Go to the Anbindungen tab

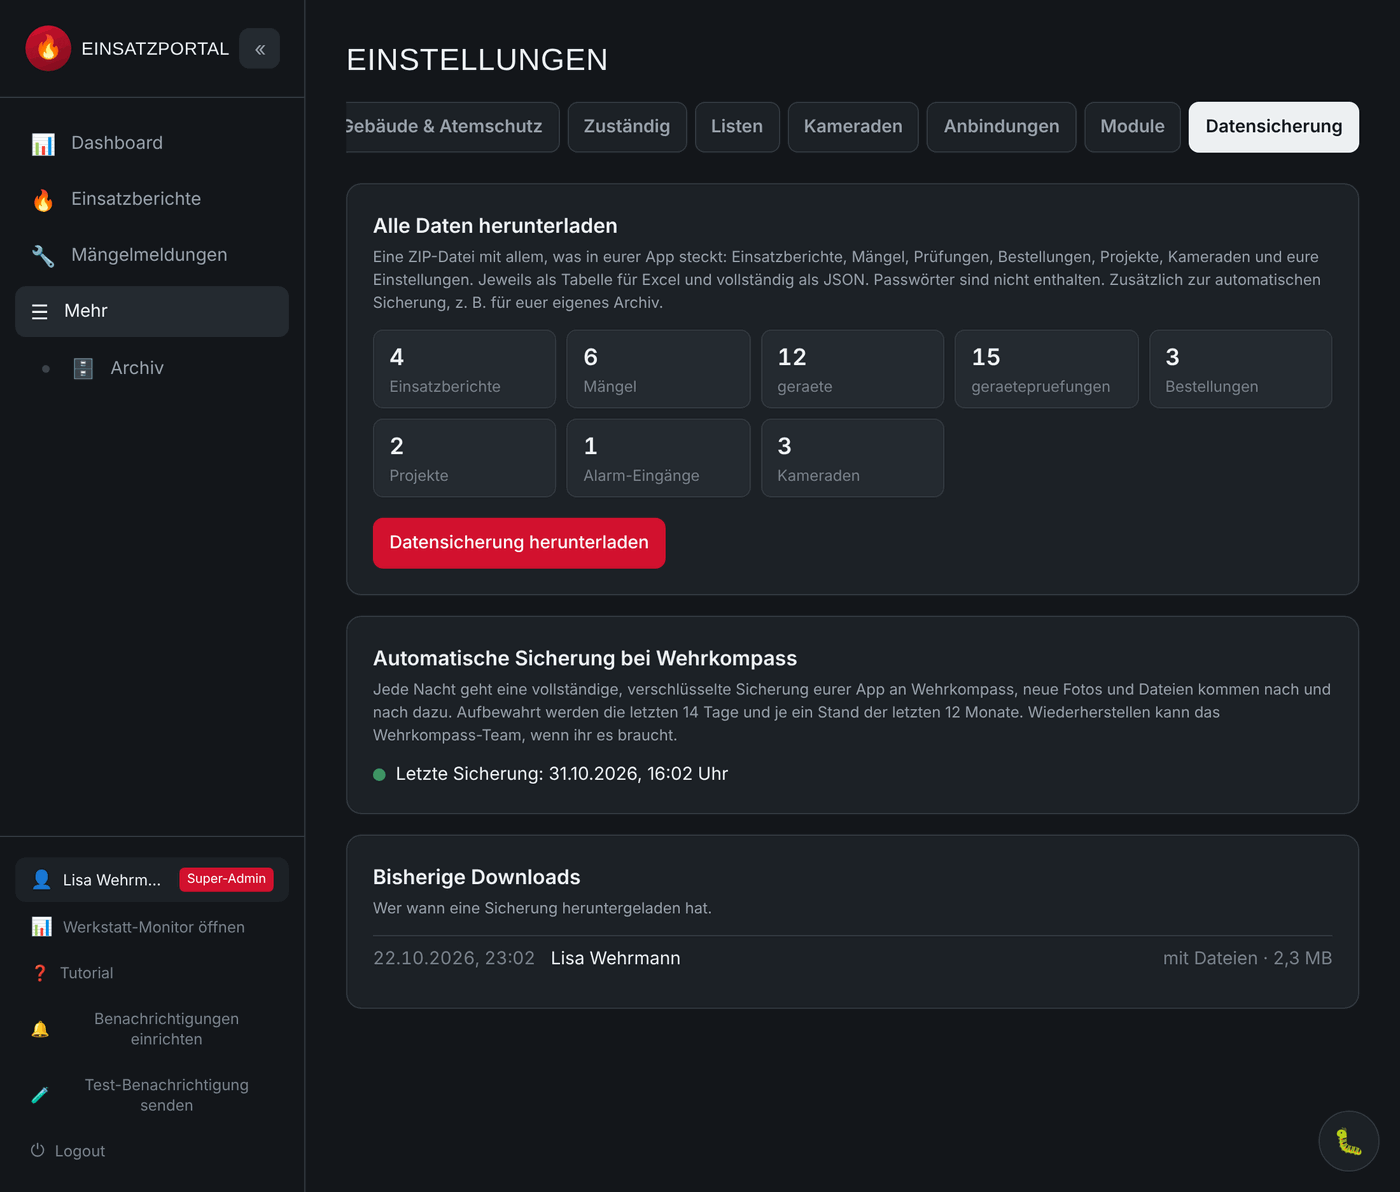[1001, 127]
